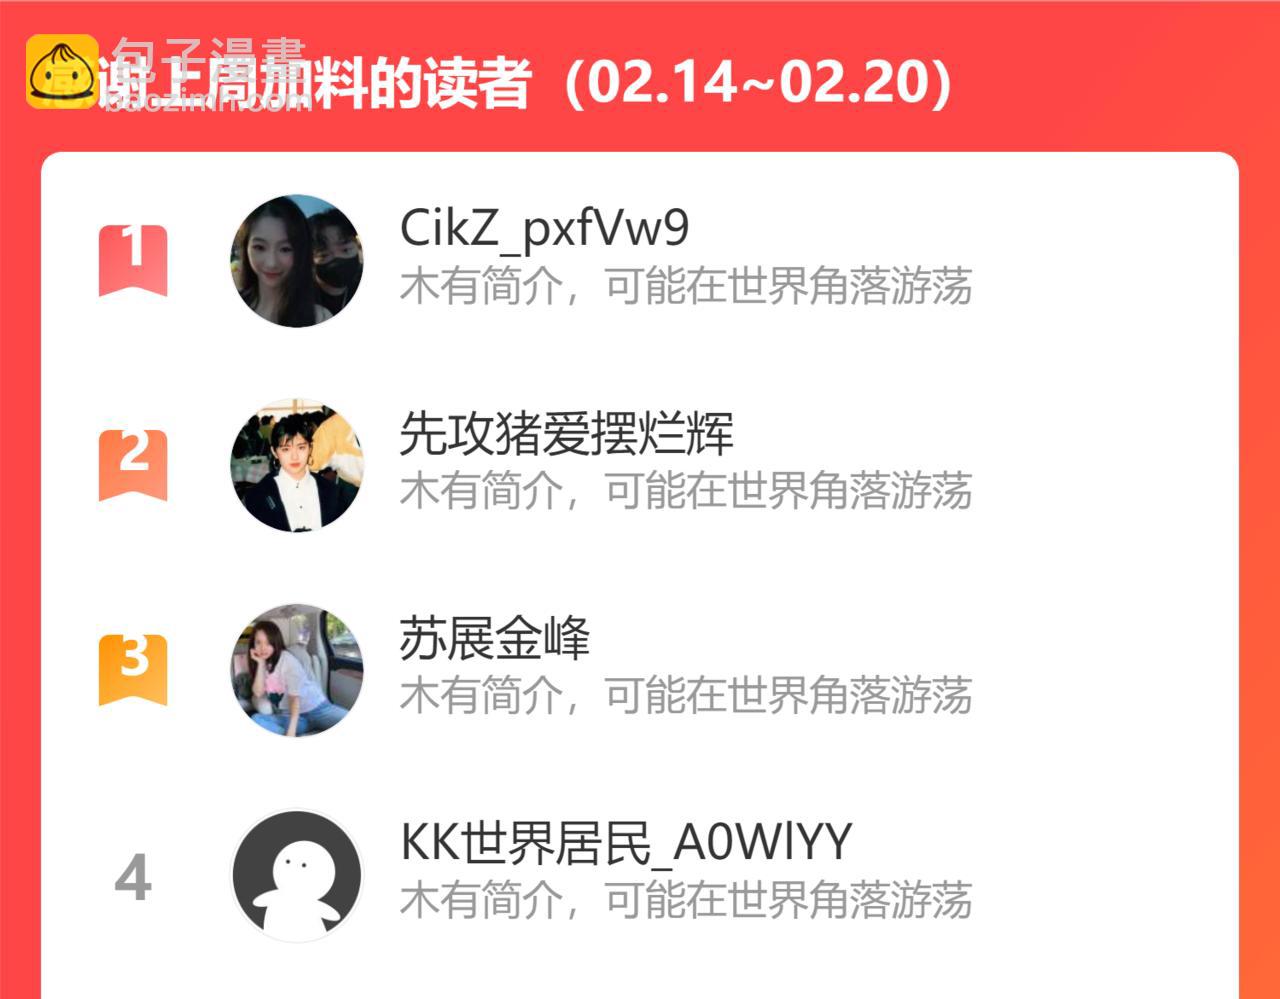The height and width of the screenshot is (999, 1280).
Task: Click the yellow bun logo icon
Action: point(62,72)
